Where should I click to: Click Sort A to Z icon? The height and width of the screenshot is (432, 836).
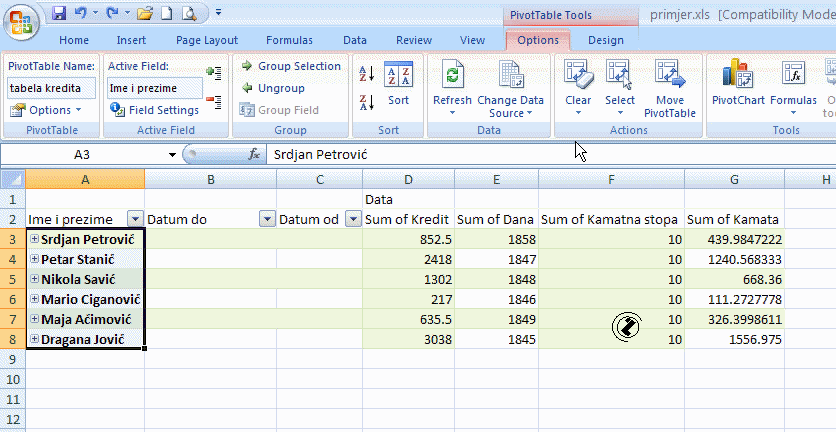pos(366,74)
